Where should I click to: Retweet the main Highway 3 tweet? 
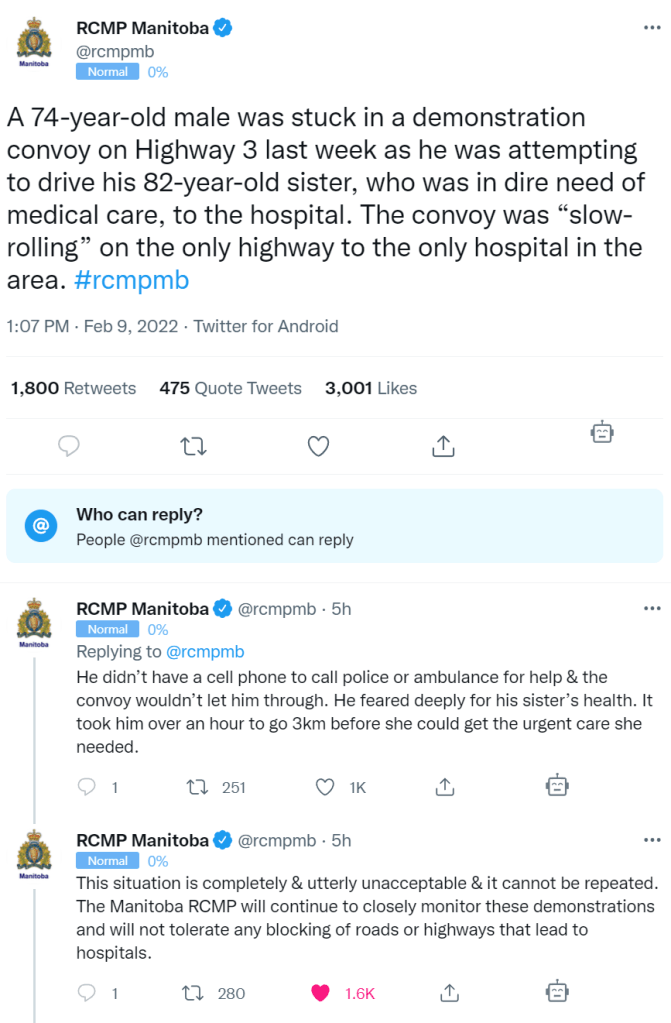(188, 446)
